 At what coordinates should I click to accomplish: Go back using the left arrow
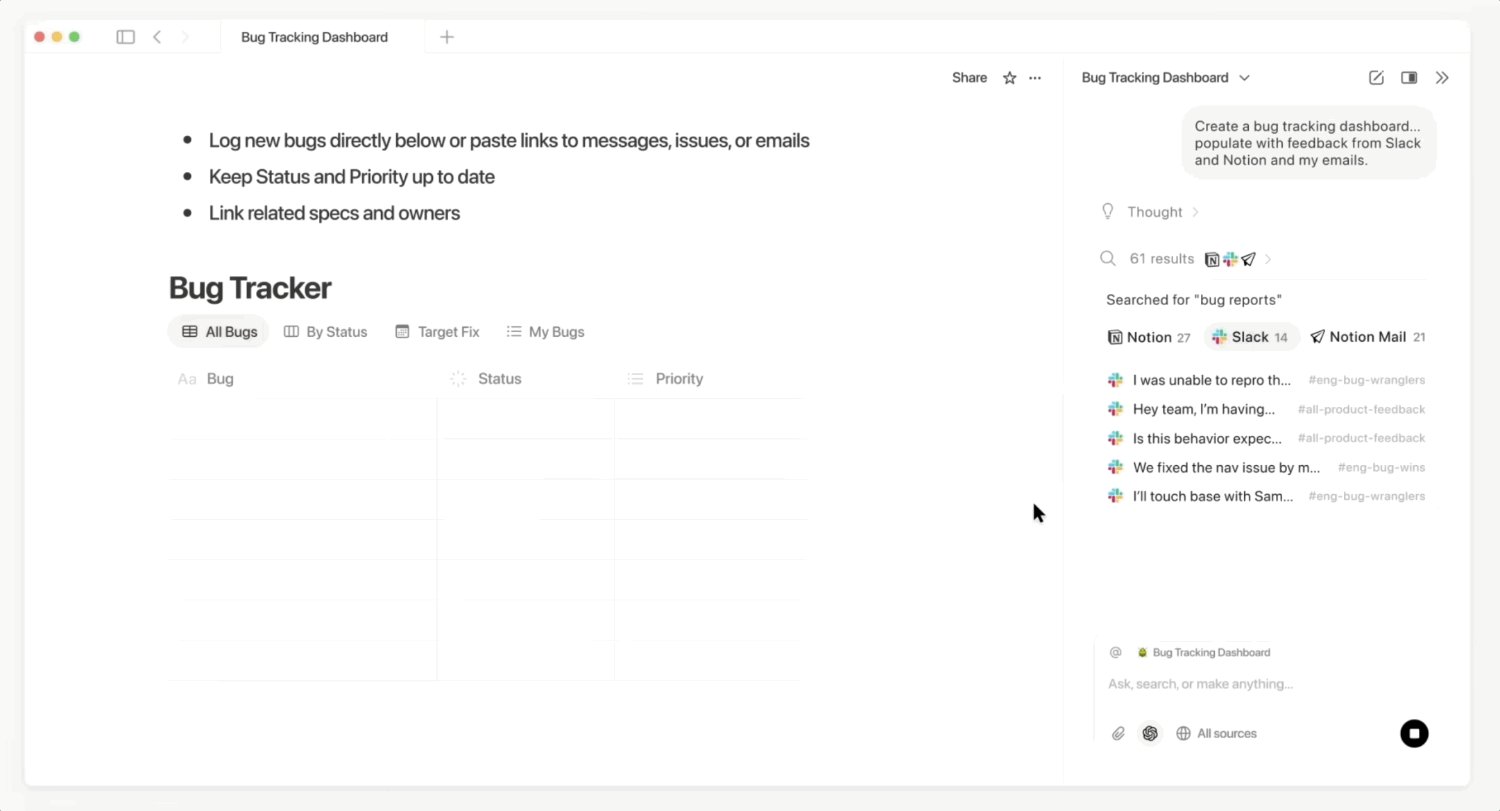coord(157,37)
